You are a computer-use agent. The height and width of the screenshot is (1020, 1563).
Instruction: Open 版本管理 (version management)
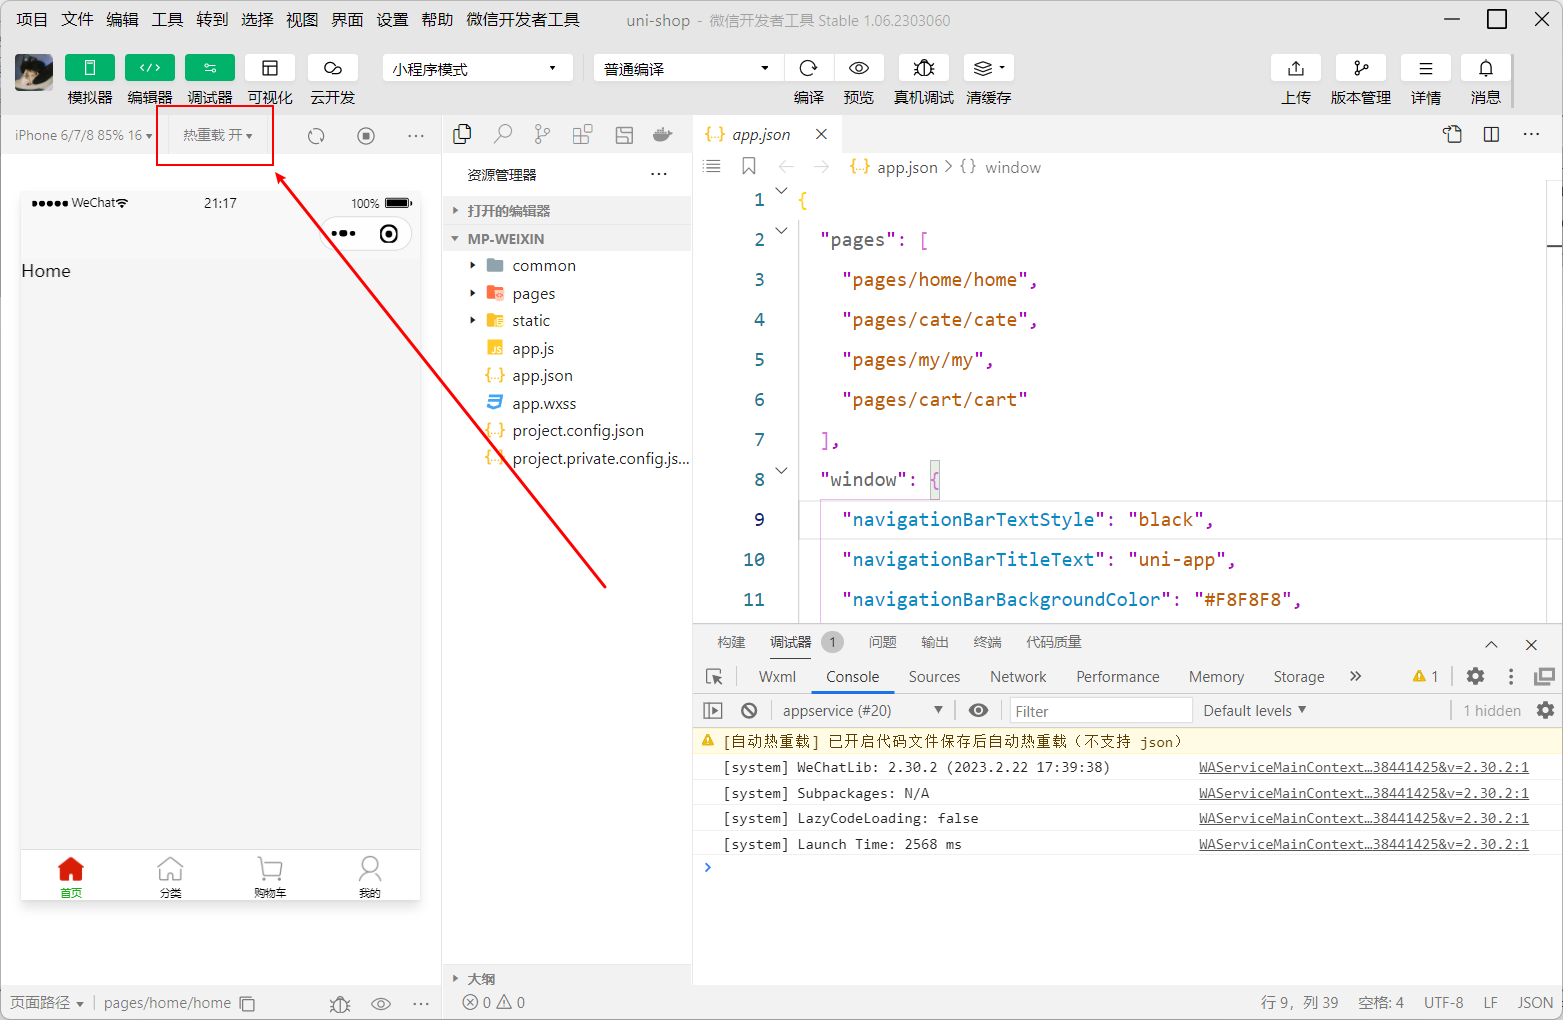pyautogui.click(x=1360, y=67)
